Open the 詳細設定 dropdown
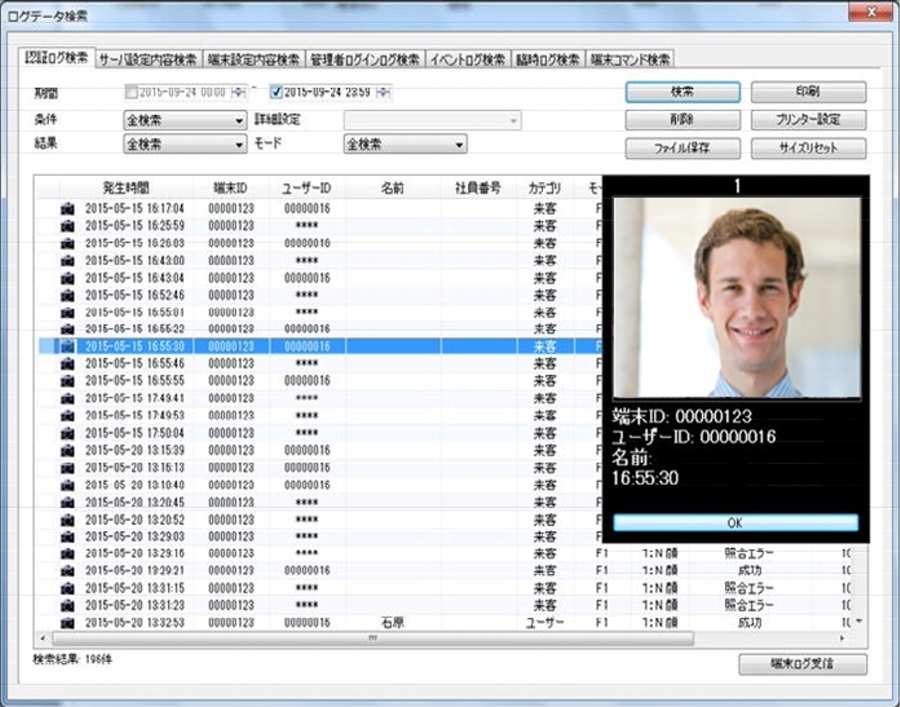900x707 pixels. pyautogui.click(x=432, y=121)
